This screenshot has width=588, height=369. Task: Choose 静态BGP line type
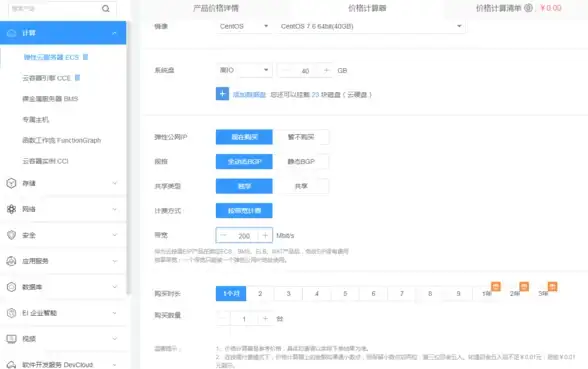[x=301, y=162]
